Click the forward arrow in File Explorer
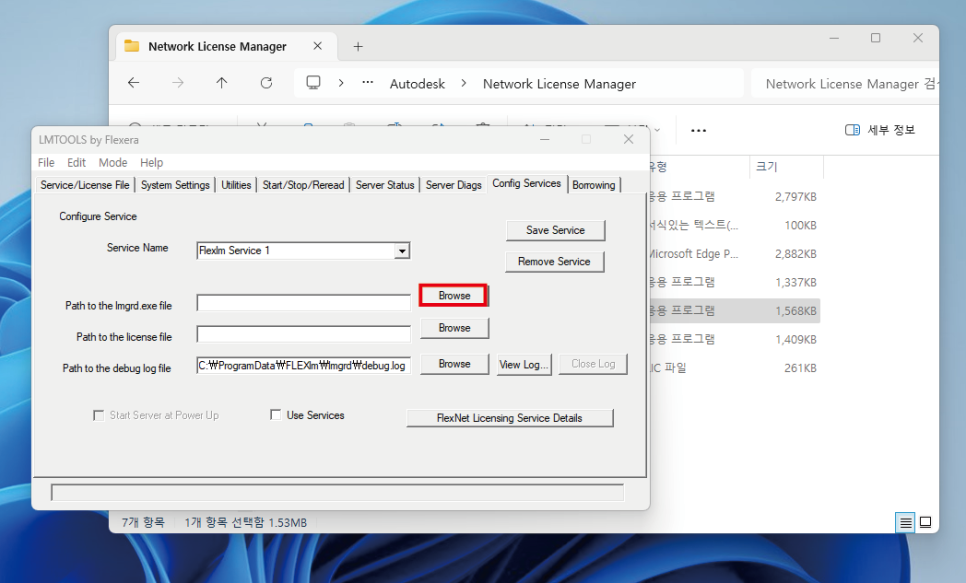Viewport: 966px width, 583px height. click(178, 83)
